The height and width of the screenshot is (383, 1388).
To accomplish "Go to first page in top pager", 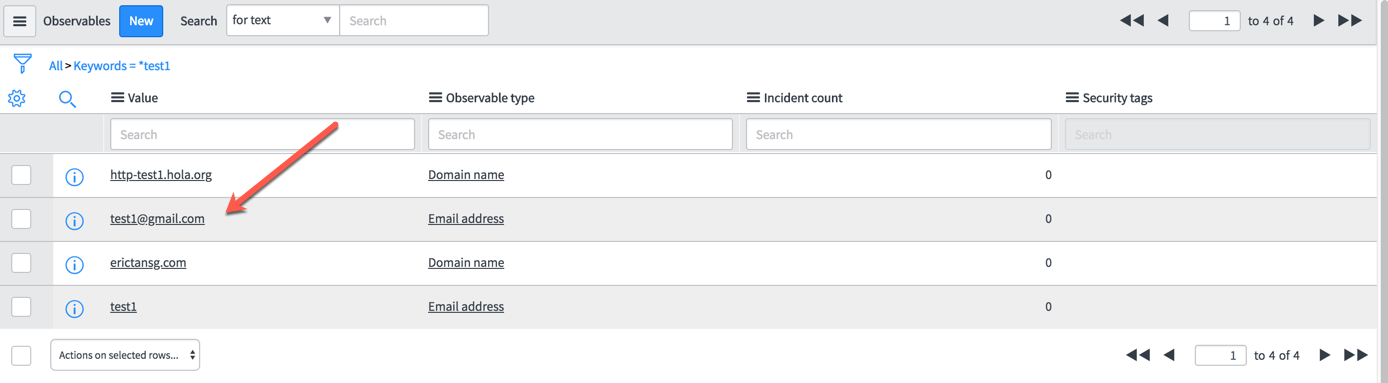I will [1132, 21].
